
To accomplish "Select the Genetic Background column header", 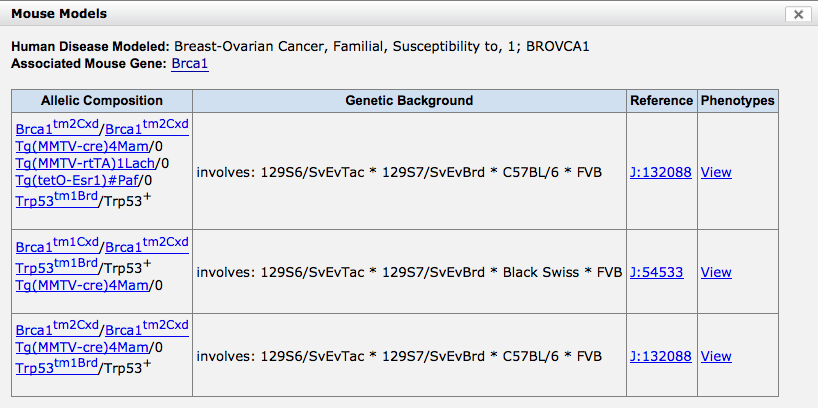I will pyautogui.click(x=409, y=100).
